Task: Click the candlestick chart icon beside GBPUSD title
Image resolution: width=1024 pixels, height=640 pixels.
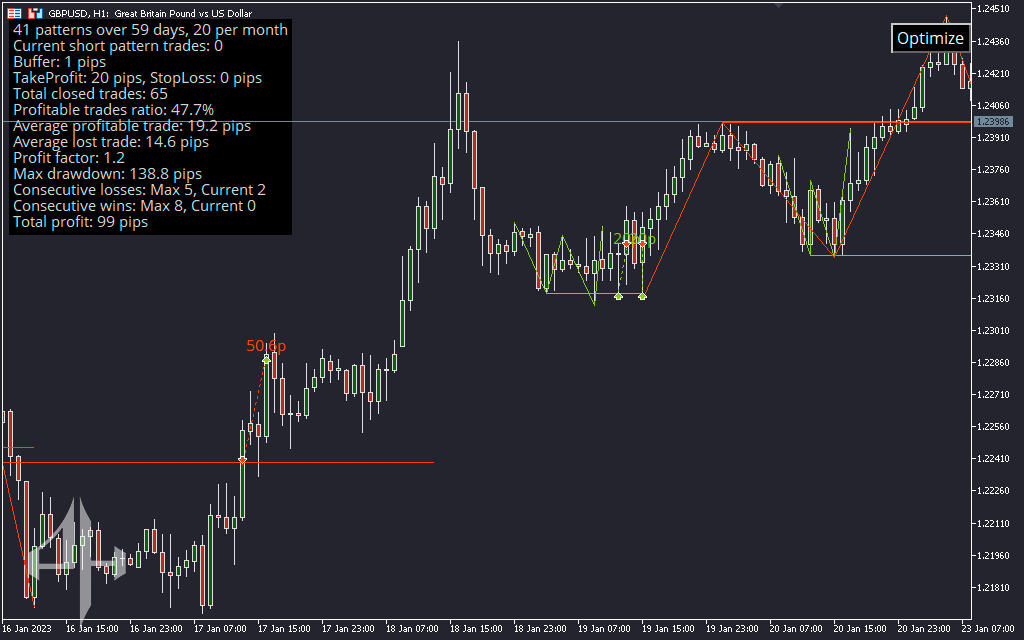Action: point(35,13)
